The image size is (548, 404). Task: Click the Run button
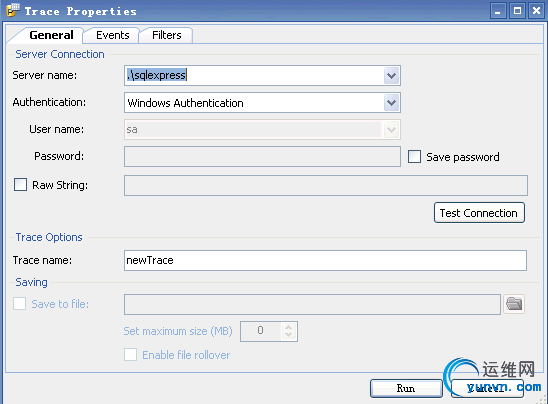point(406,389)
